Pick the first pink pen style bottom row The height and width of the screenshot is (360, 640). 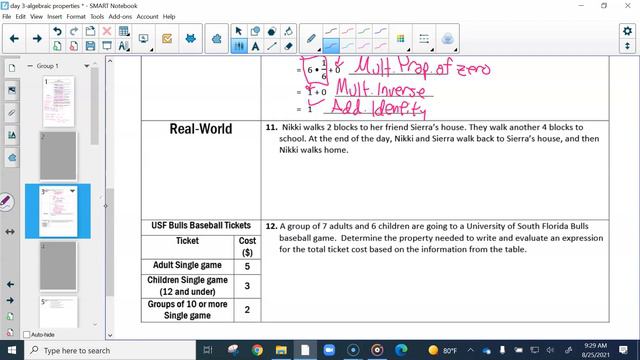coord(364,46)
